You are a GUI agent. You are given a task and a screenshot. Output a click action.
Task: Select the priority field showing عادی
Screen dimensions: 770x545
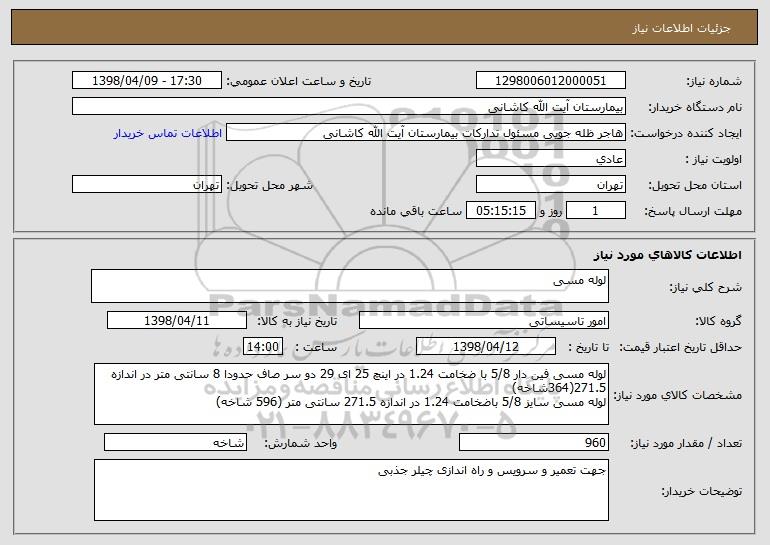click(550, 159)
